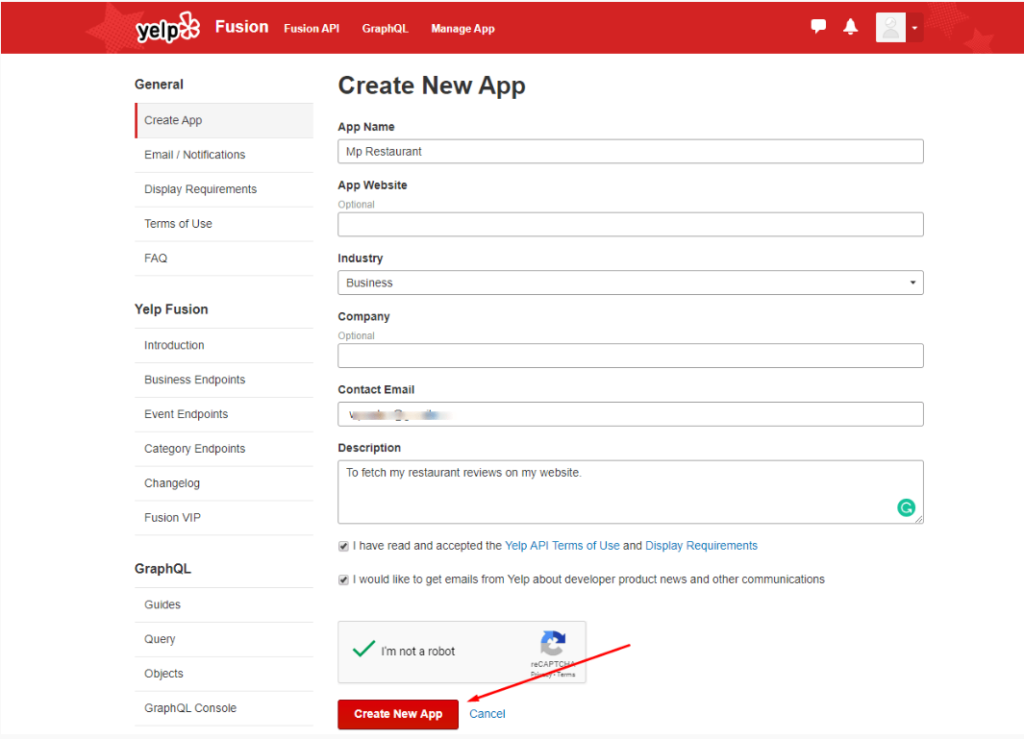The height and width of the screenshot is (739, 1024).
Task: Focus the Description text area
Action: coord(630,492)
